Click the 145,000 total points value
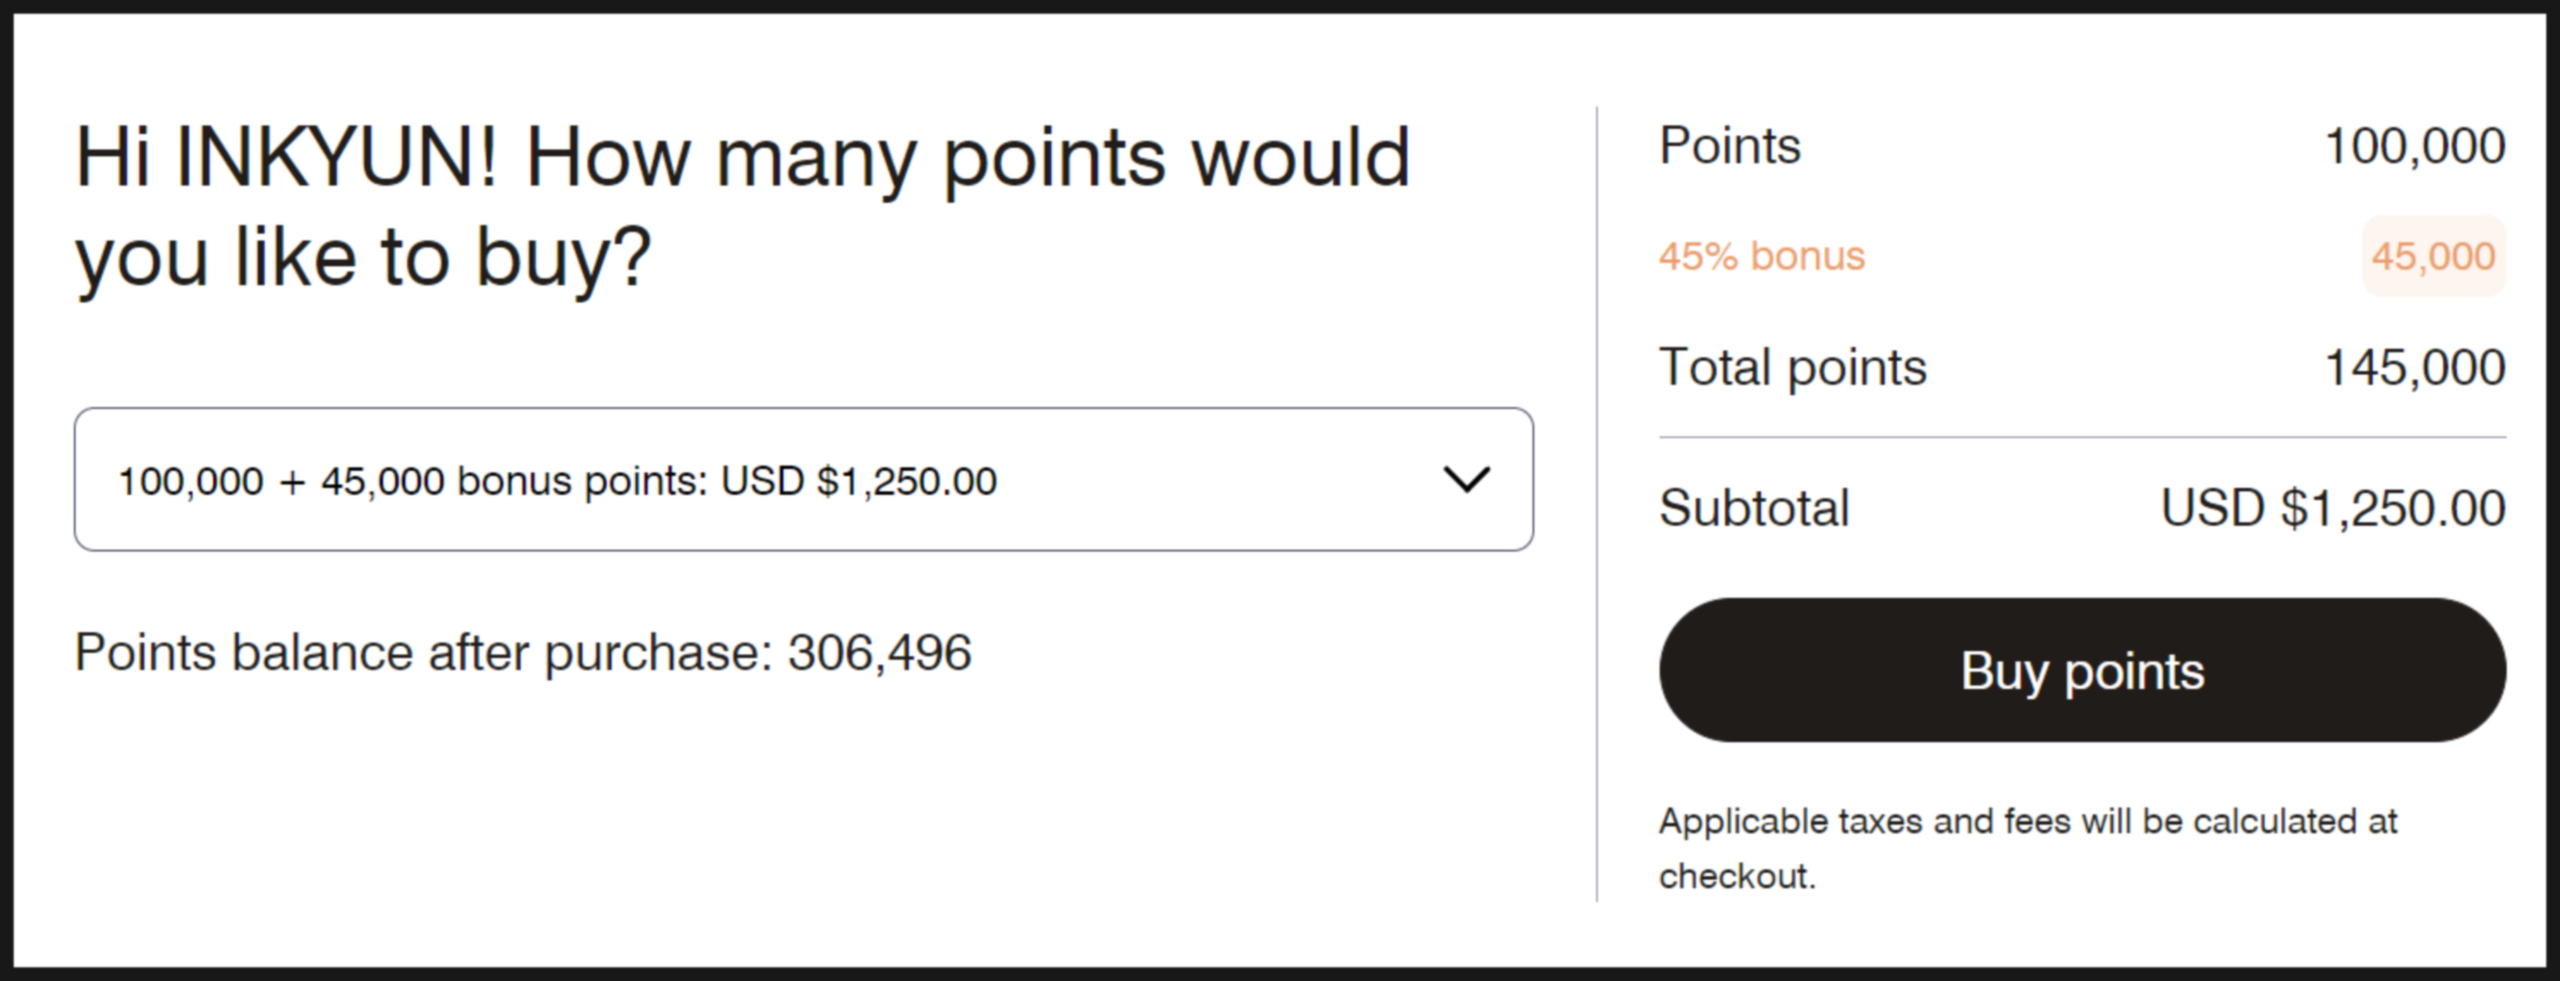 [2414, 367]
